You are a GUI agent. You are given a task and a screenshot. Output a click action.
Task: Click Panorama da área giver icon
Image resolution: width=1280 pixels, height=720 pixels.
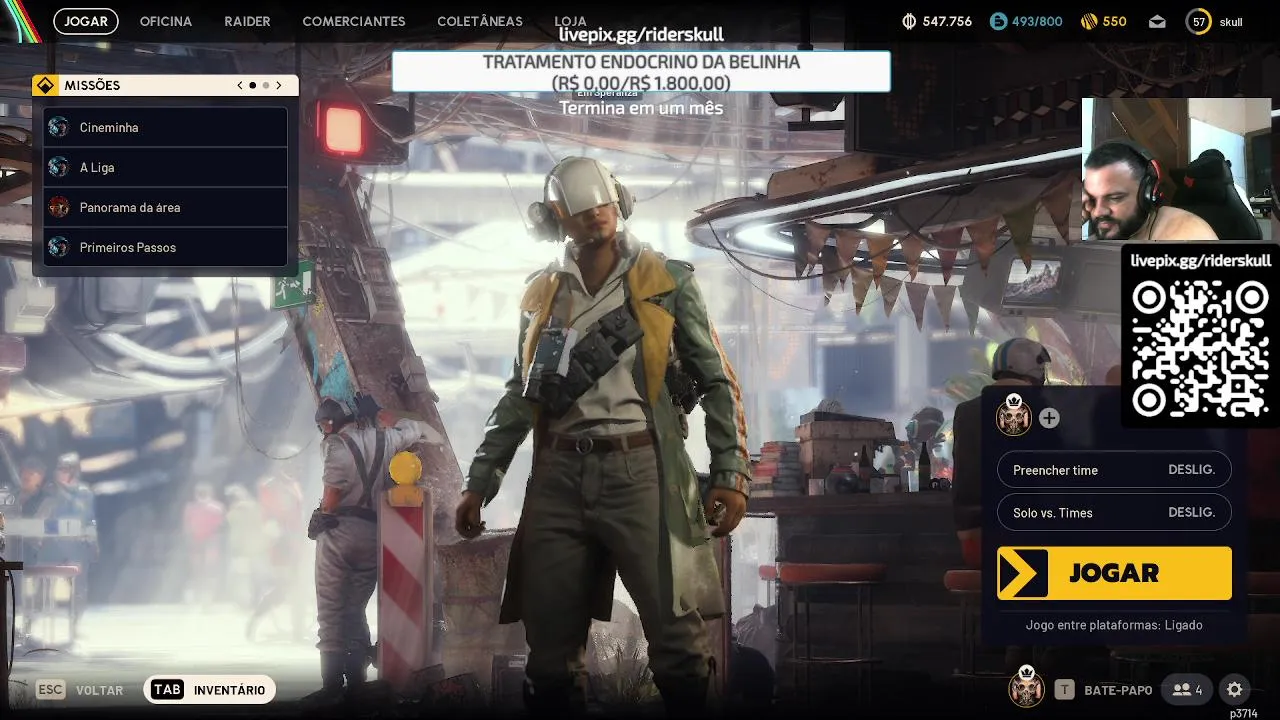[x=59, y=207]
